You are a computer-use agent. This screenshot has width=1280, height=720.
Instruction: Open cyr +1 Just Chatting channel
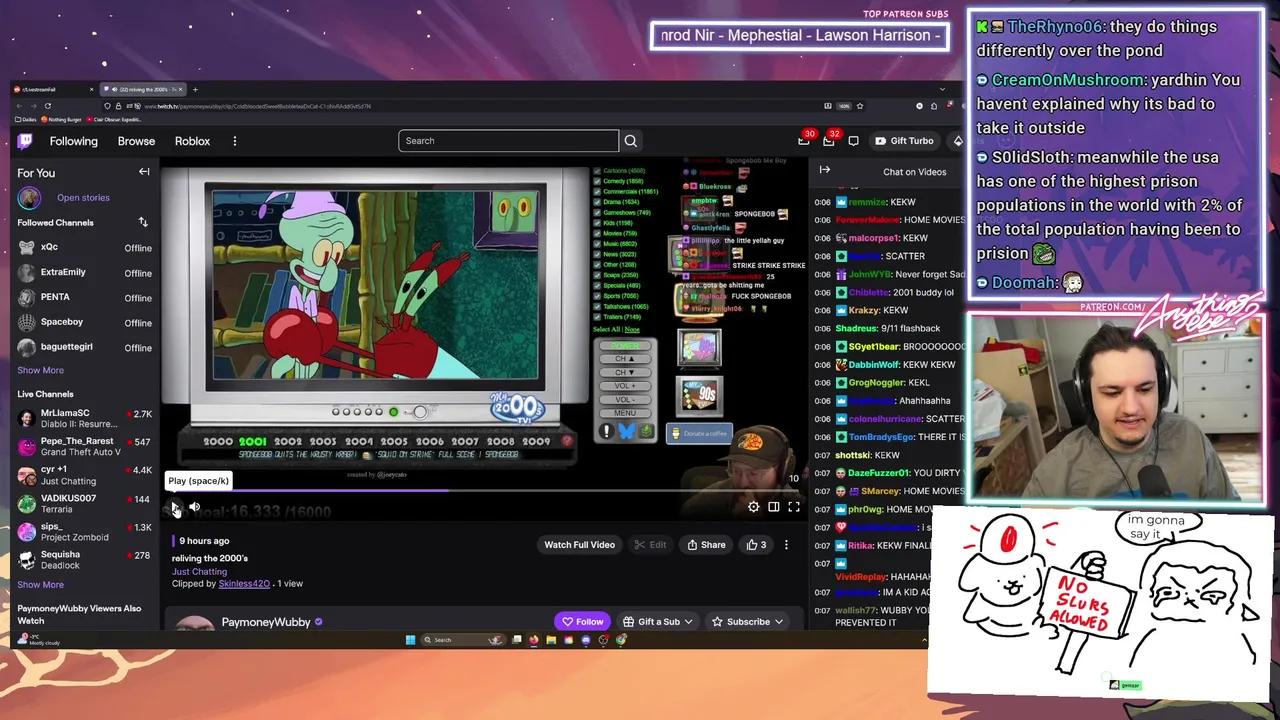pyautogui.click(x=84, y=475)
